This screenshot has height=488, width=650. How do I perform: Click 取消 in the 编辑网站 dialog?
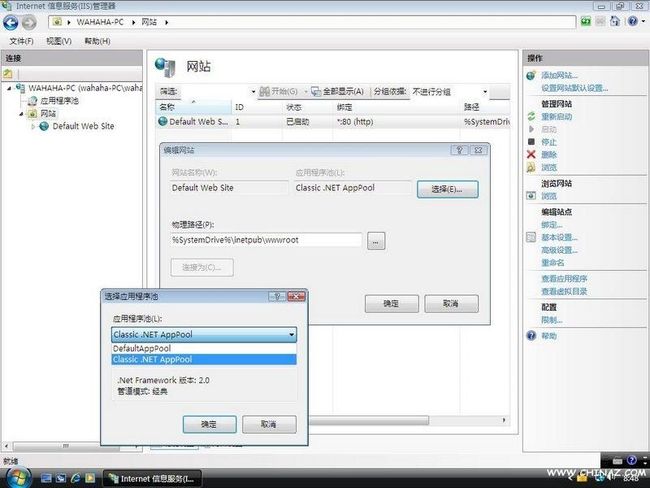(x=451, y=303)
